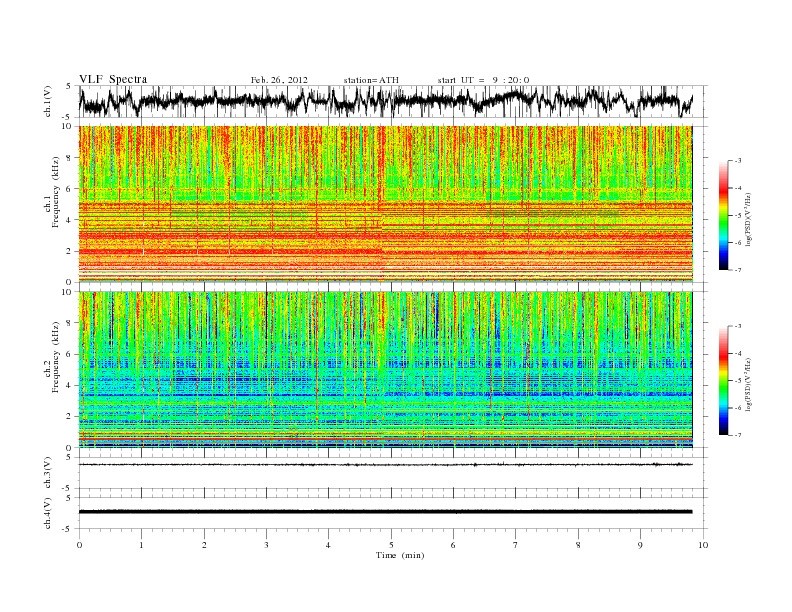792x612 pixels.
Task: Click the ch.1 log(PSD) color bar
Action: [723, 215]
